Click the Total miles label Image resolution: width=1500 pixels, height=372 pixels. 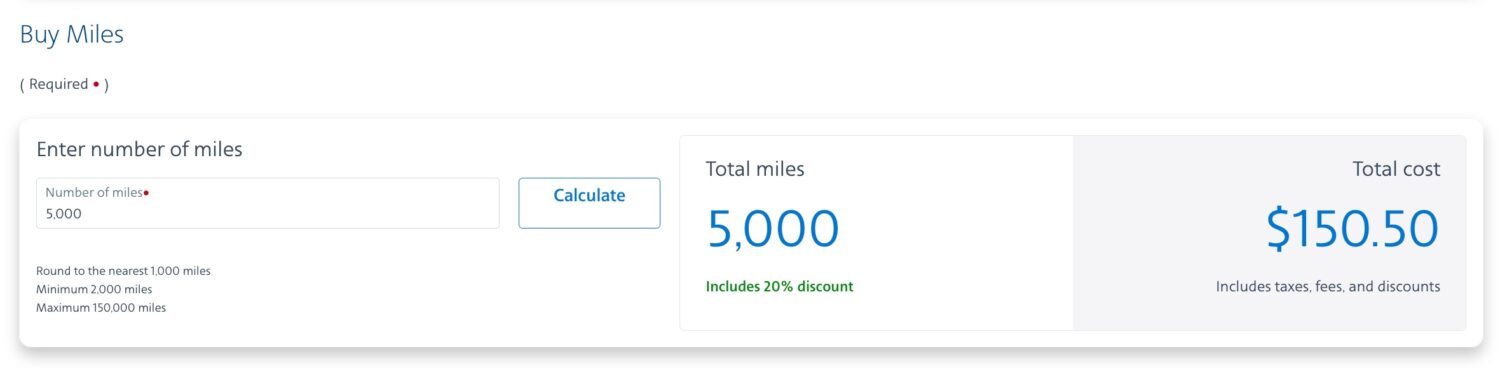(755, 170)
